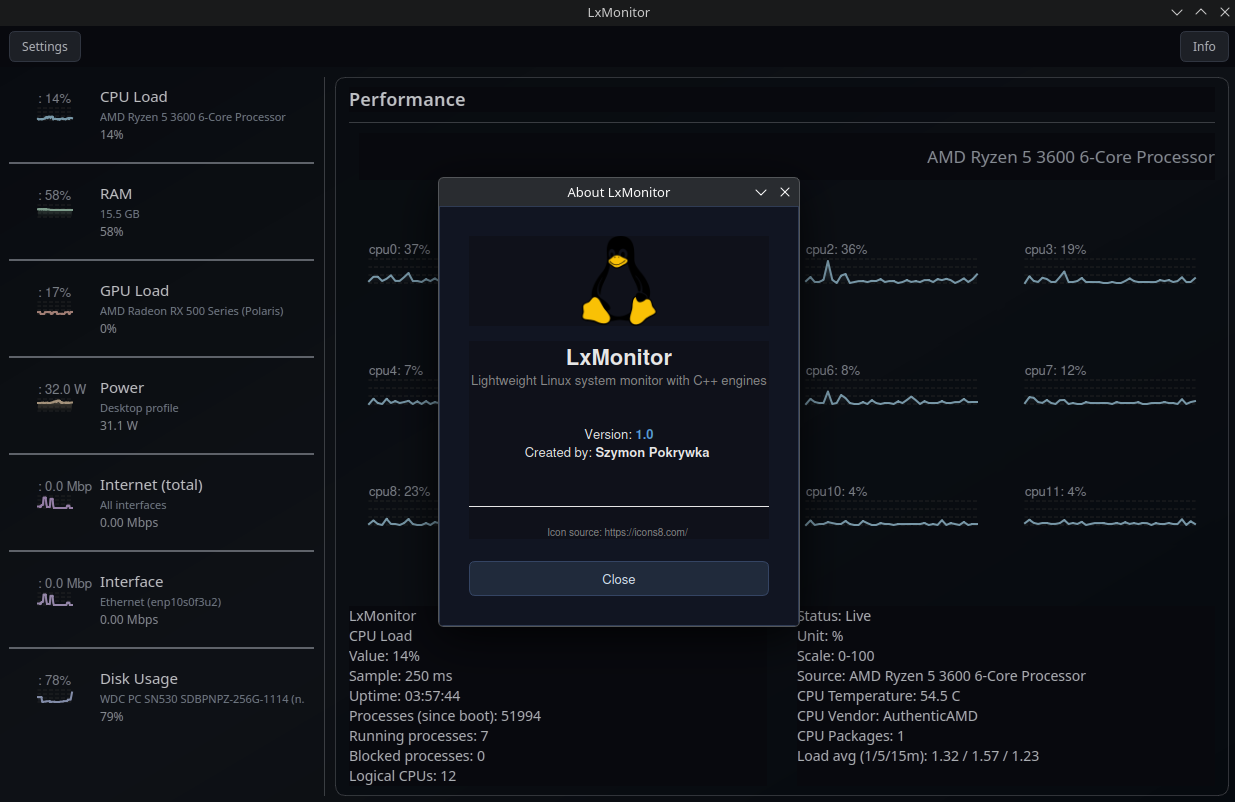Screen dimensions: 1235x802
Task: Click the Status: Live line
Action: tap(834, 616)
